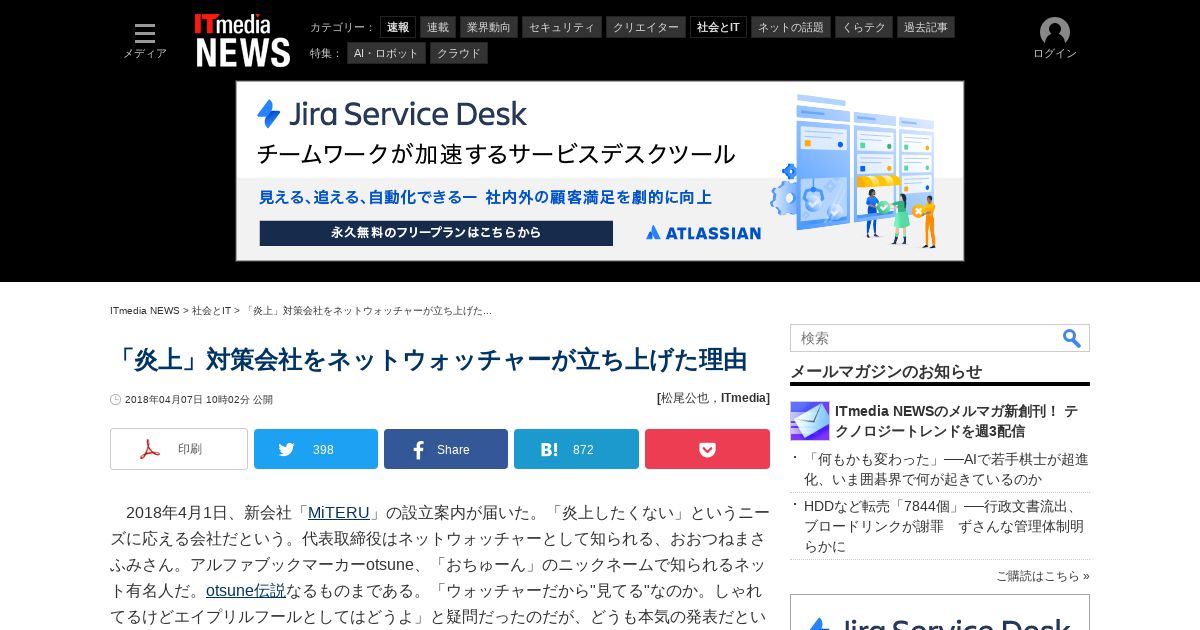
Task: Click the Hatena B! bookmark icon
Action: [x=549, y=450]
